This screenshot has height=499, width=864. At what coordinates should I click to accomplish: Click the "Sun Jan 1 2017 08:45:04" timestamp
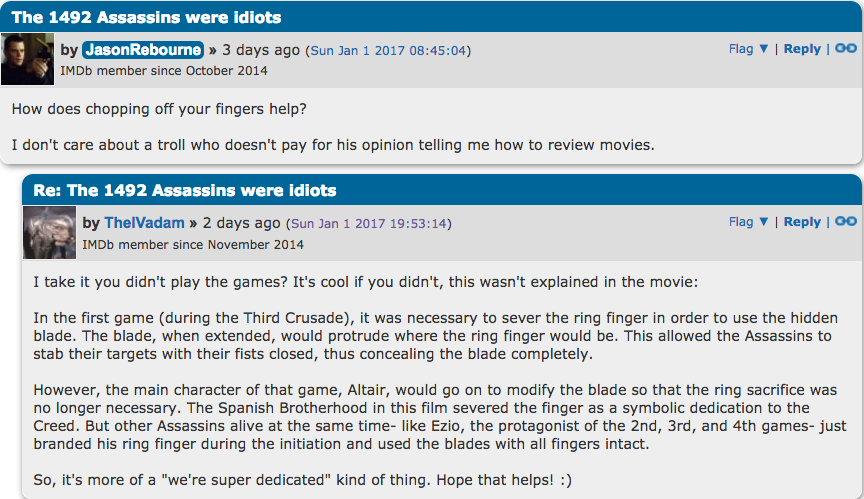click(388, 51)
